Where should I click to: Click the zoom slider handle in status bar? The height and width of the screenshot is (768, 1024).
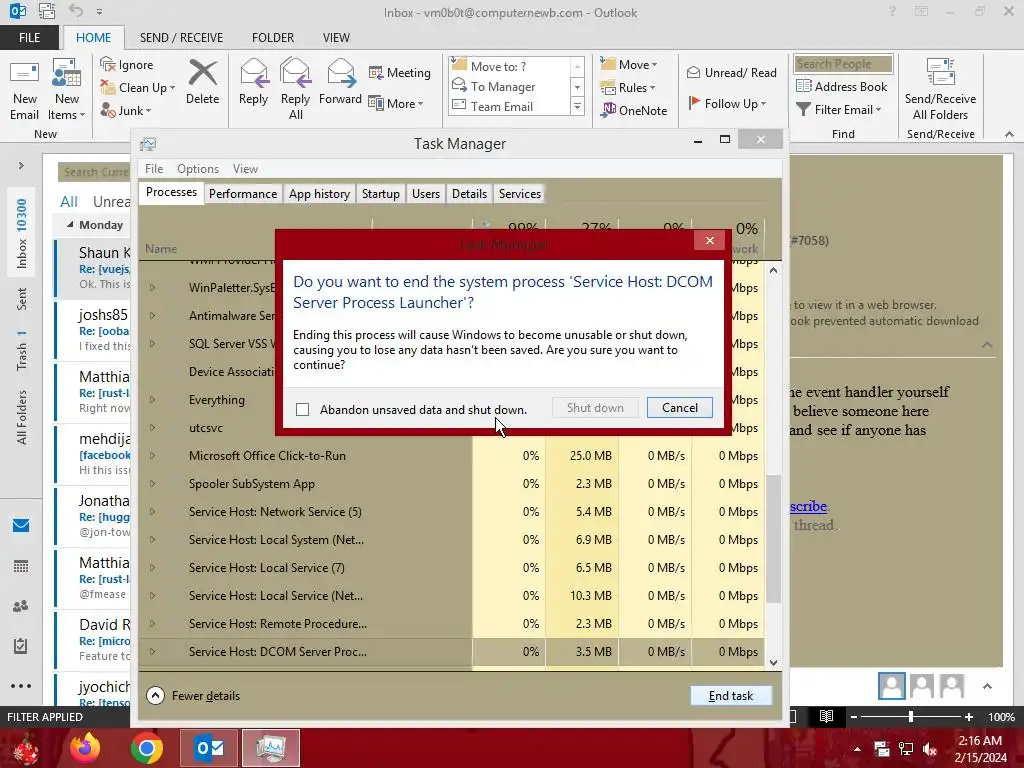(x=910, y=716)
